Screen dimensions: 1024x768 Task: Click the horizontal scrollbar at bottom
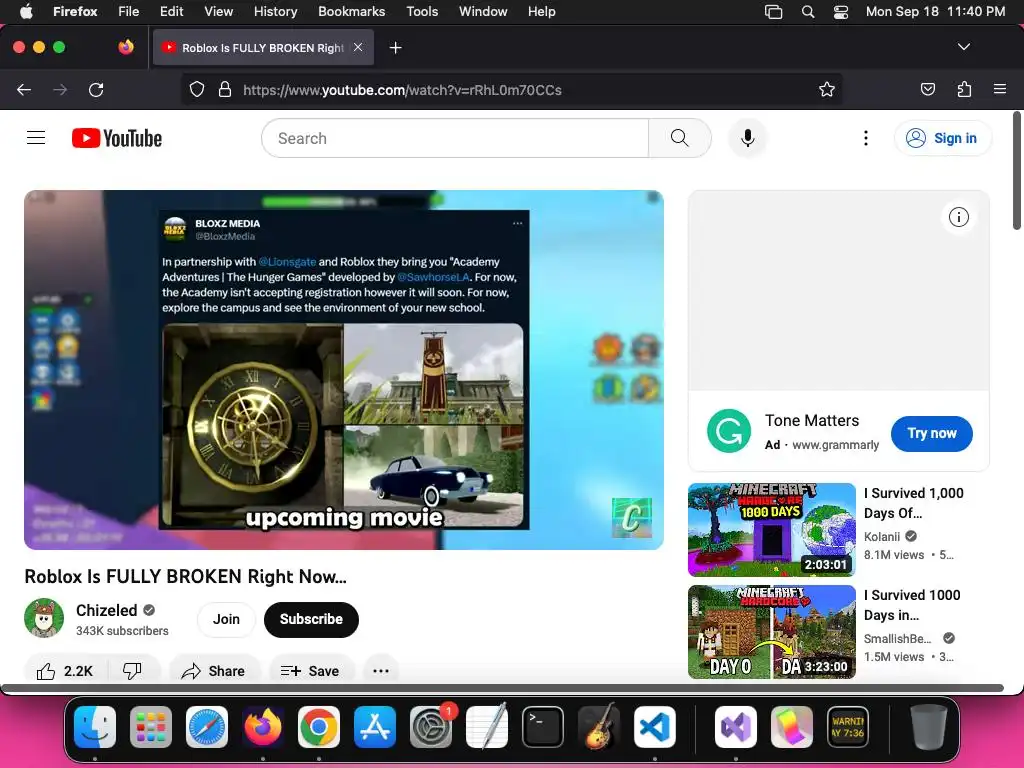point(502,688)
